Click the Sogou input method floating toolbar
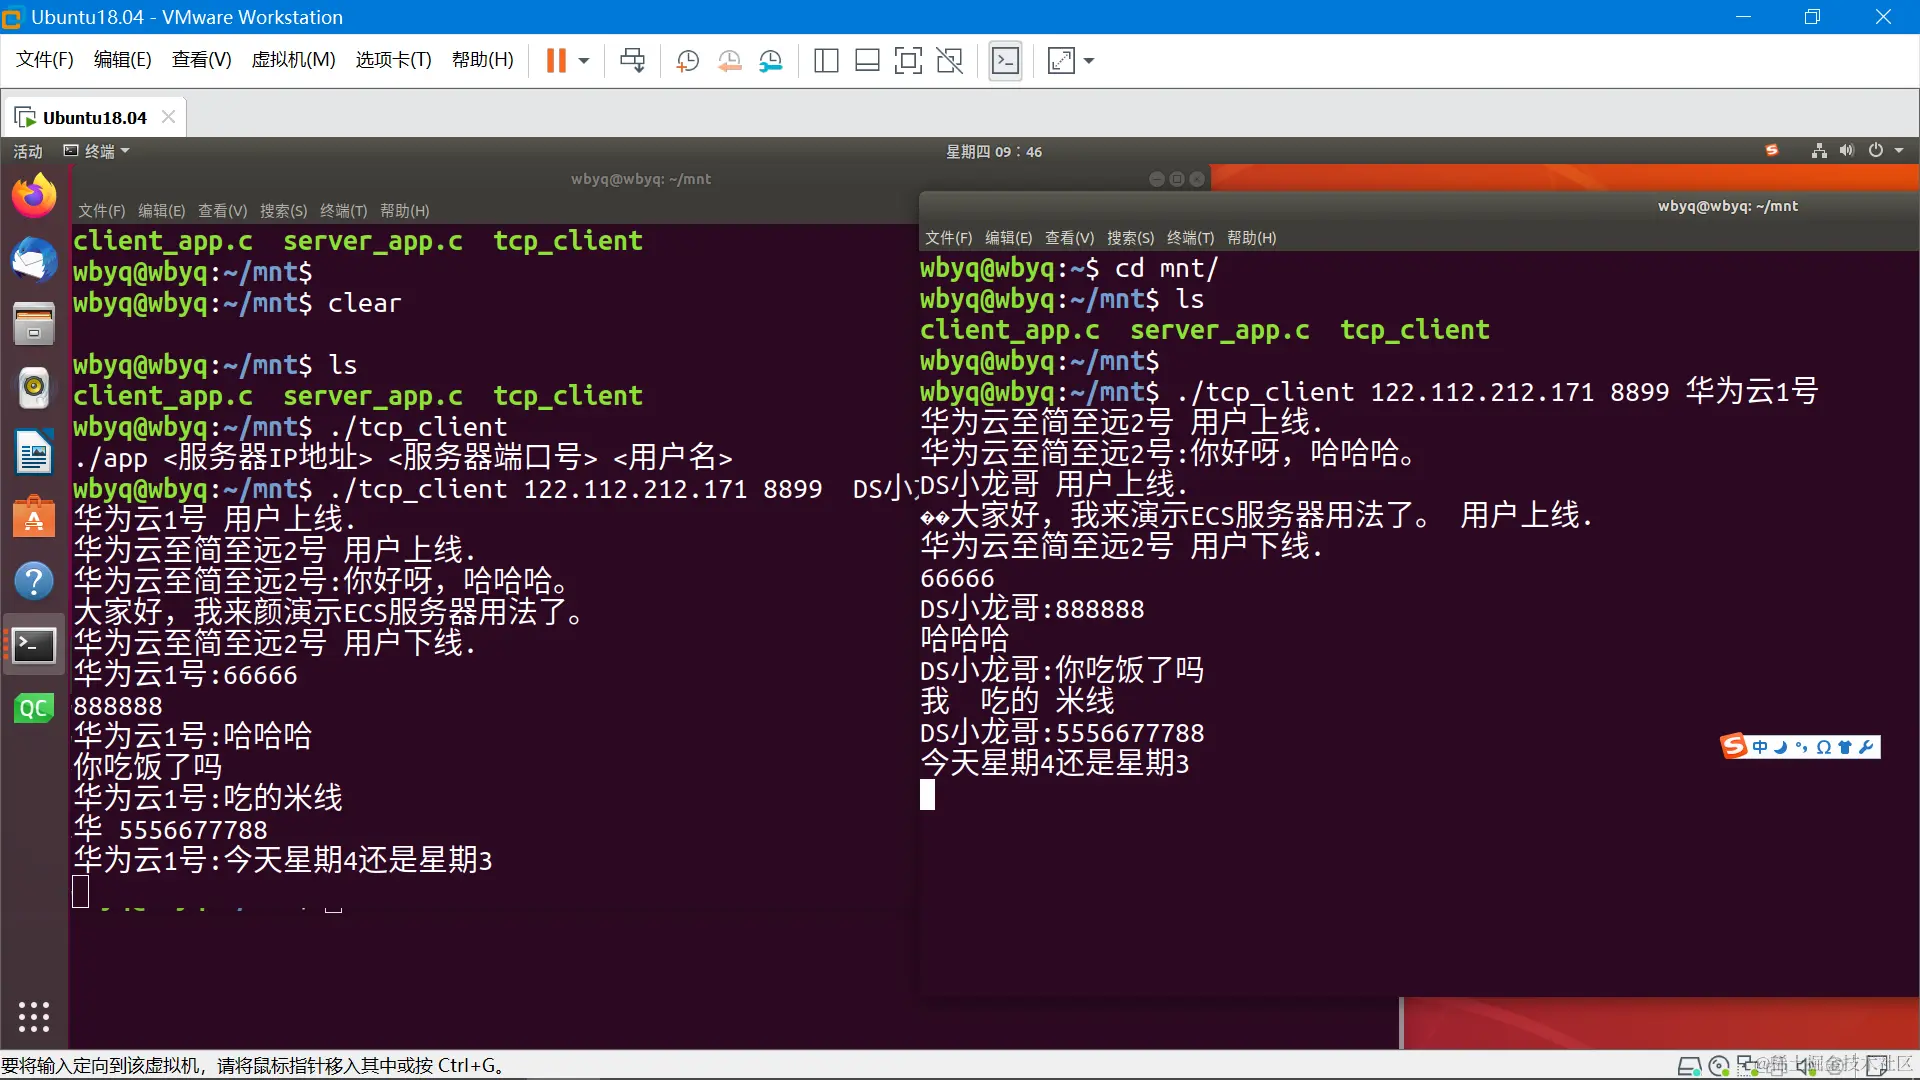This screenshot has width=1920, height=1080. pyautogui.click(x=1799, y=747)
